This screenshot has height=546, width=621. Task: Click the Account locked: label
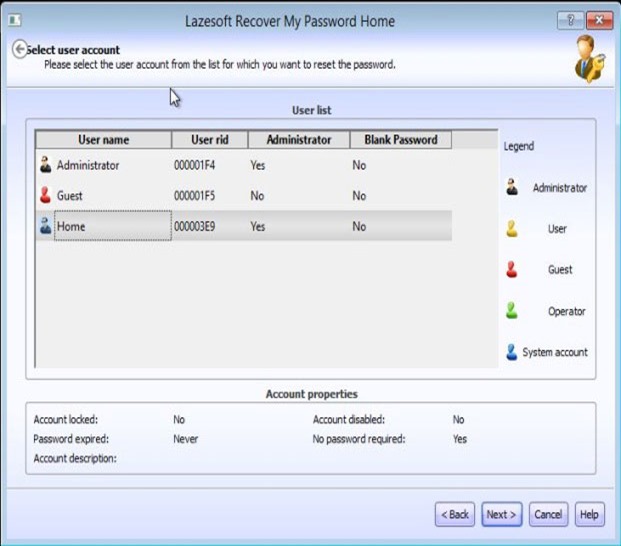66,419
